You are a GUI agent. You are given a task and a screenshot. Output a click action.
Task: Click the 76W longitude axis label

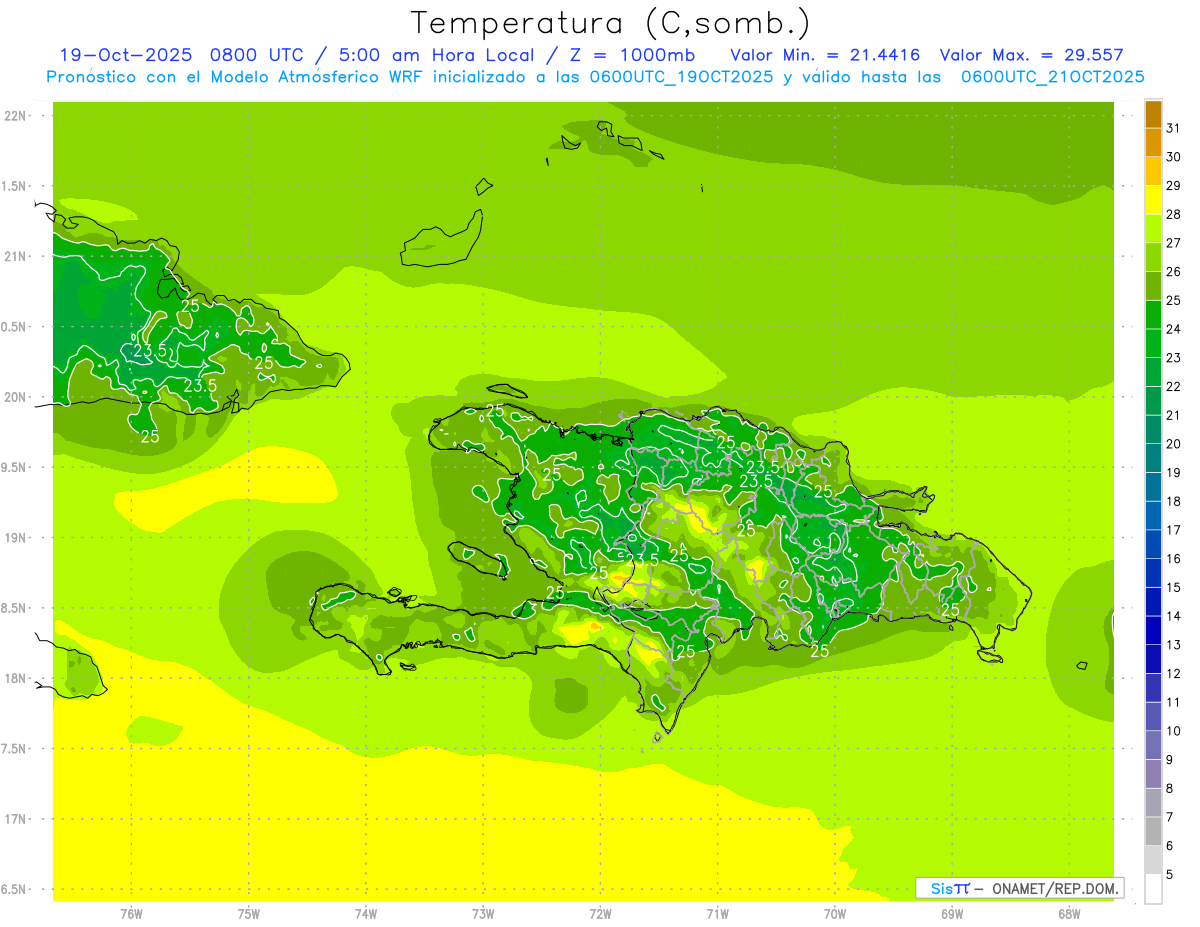pos(131,913)
